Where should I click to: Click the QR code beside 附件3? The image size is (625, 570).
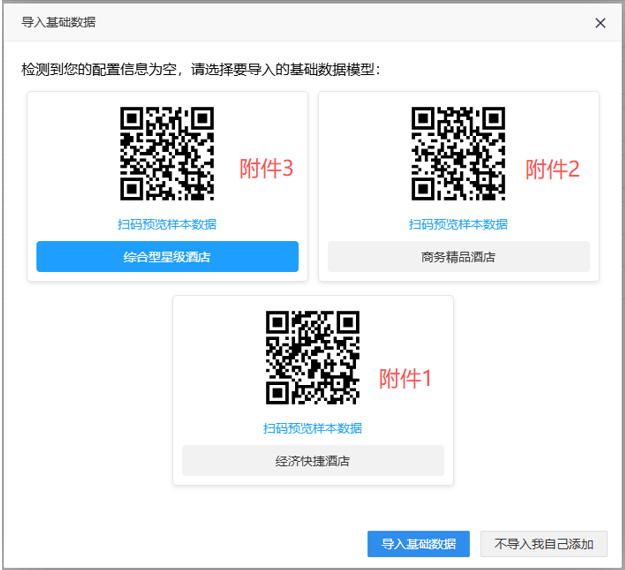coord(167,153)
